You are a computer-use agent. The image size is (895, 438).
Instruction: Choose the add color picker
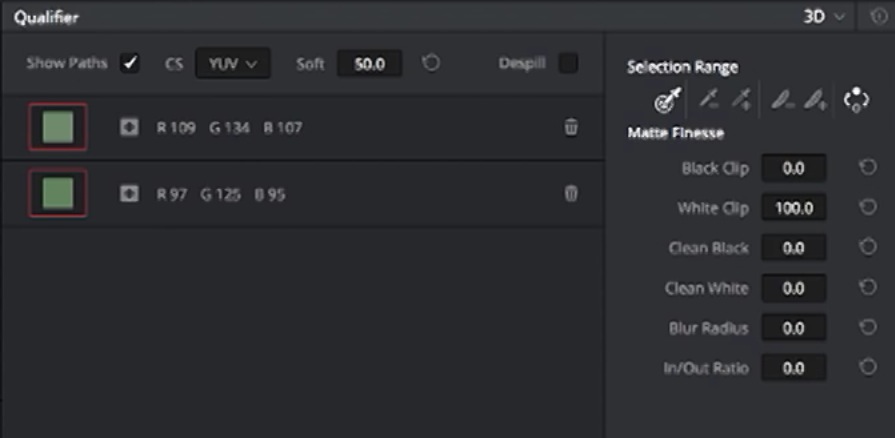(741, 99)
